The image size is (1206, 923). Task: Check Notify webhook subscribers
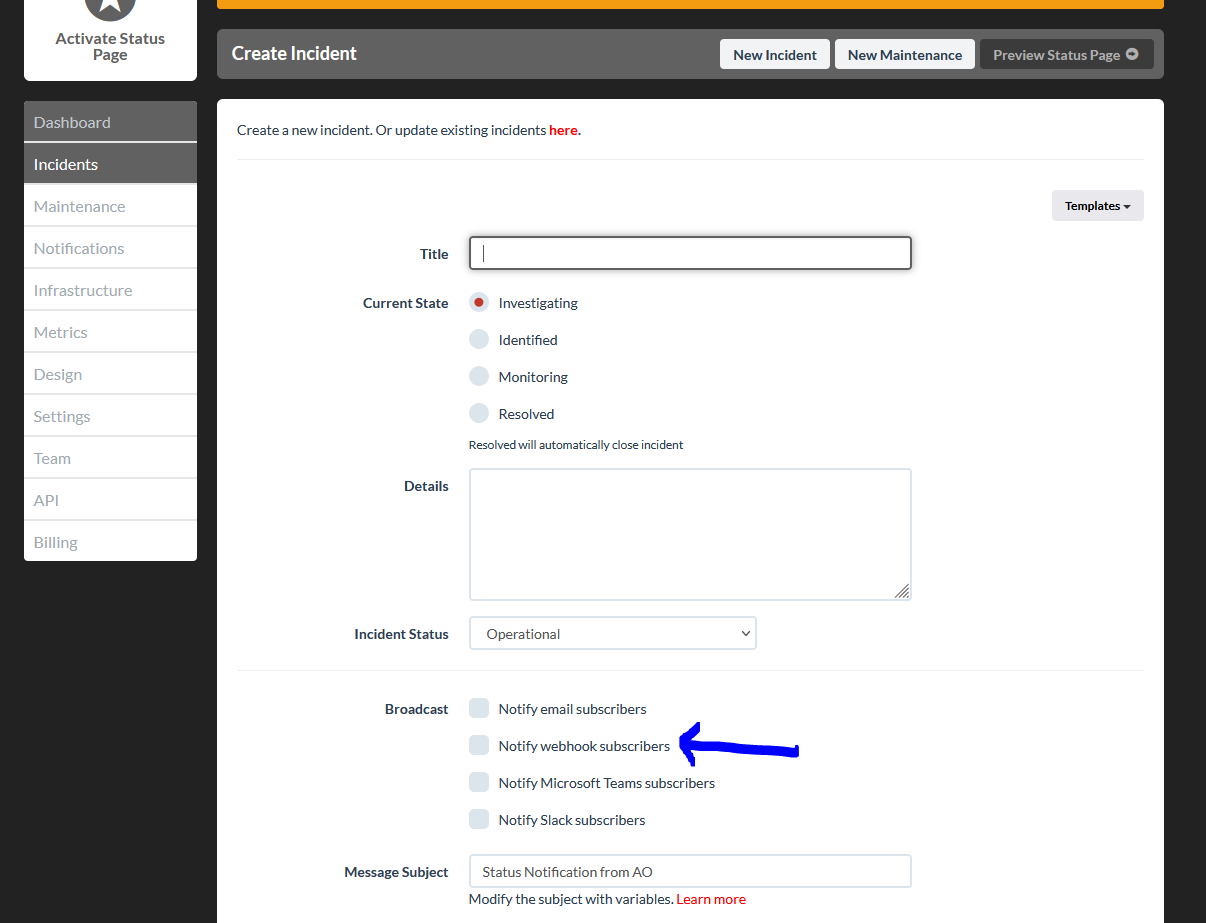click(479, 746)
